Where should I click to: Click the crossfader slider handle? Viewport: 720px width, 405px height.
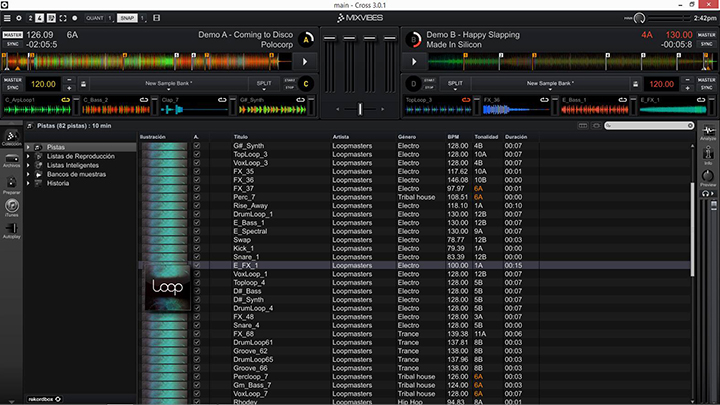point(360,109)
